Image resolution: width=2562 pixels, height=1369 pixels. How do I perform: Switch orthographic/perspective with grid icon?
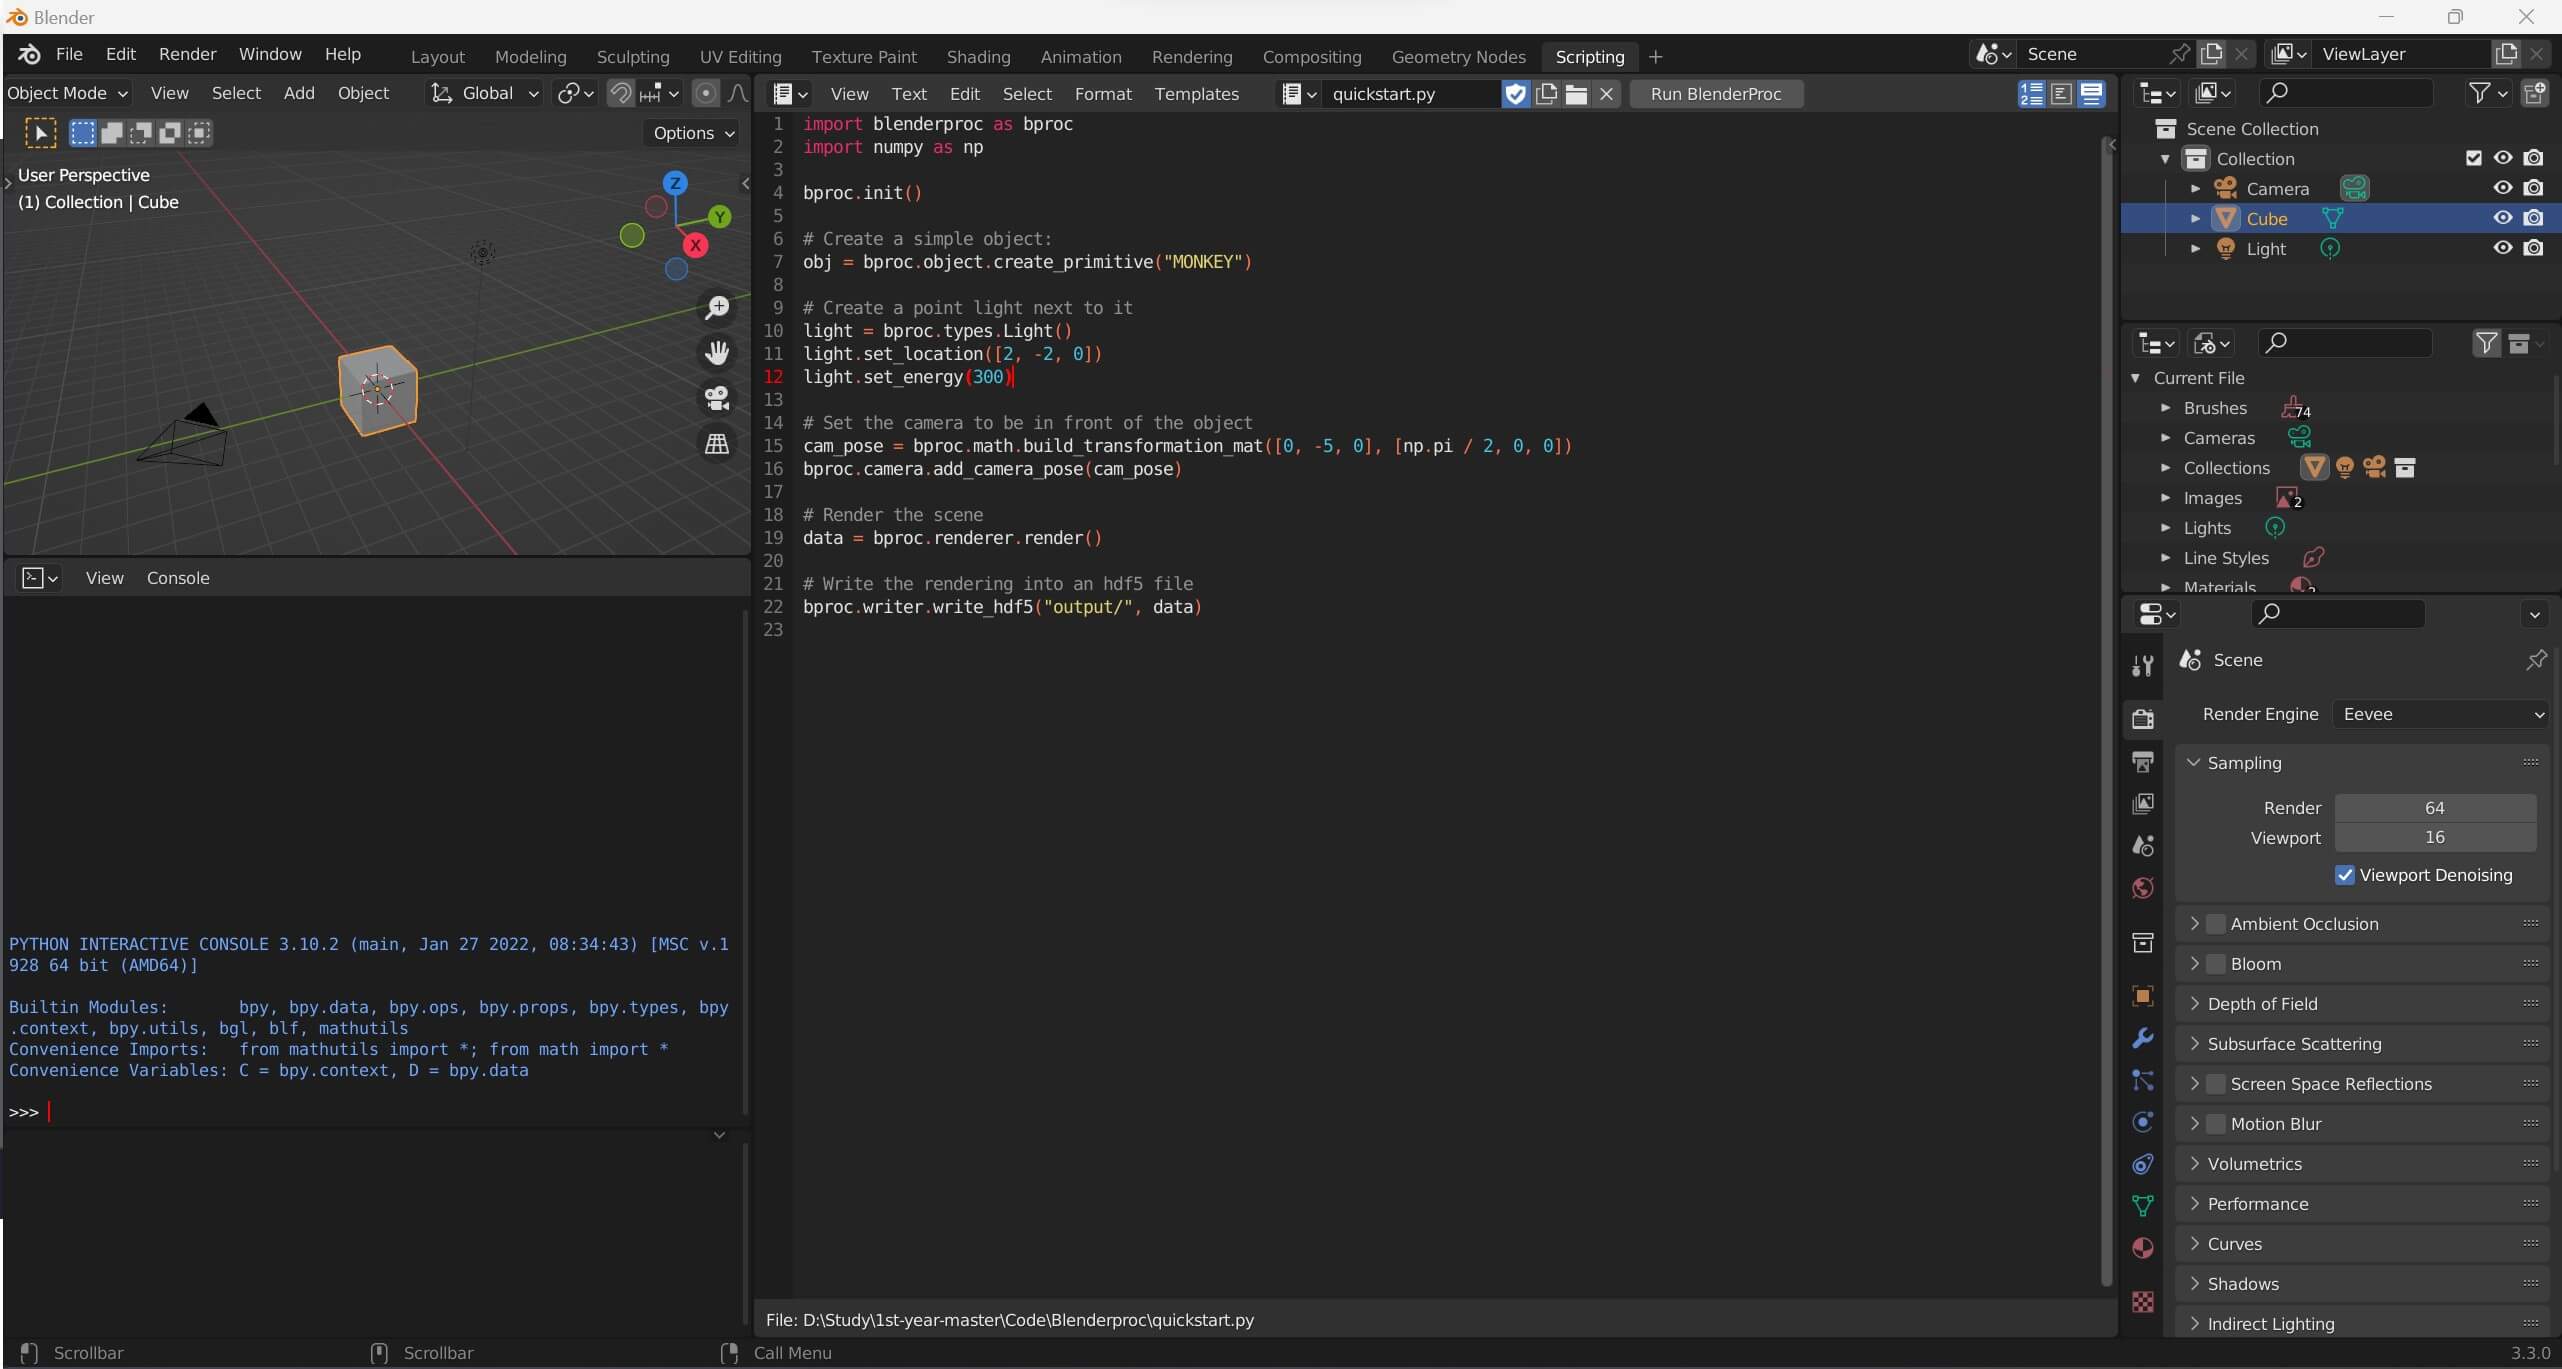[x=717, y=444]
